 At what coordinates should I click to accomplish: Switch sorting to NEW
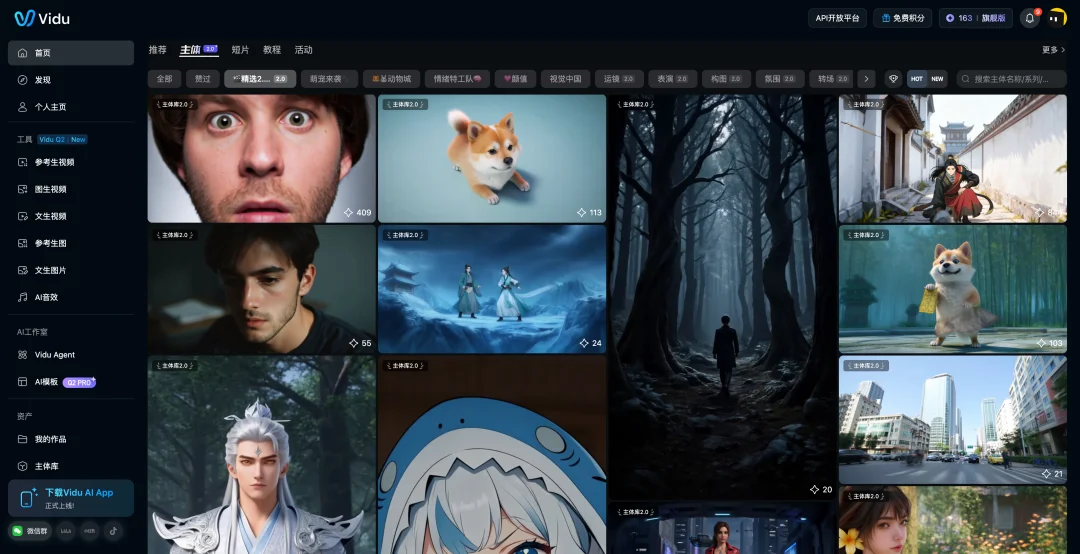pyautogui.click(x=937, y=79)
